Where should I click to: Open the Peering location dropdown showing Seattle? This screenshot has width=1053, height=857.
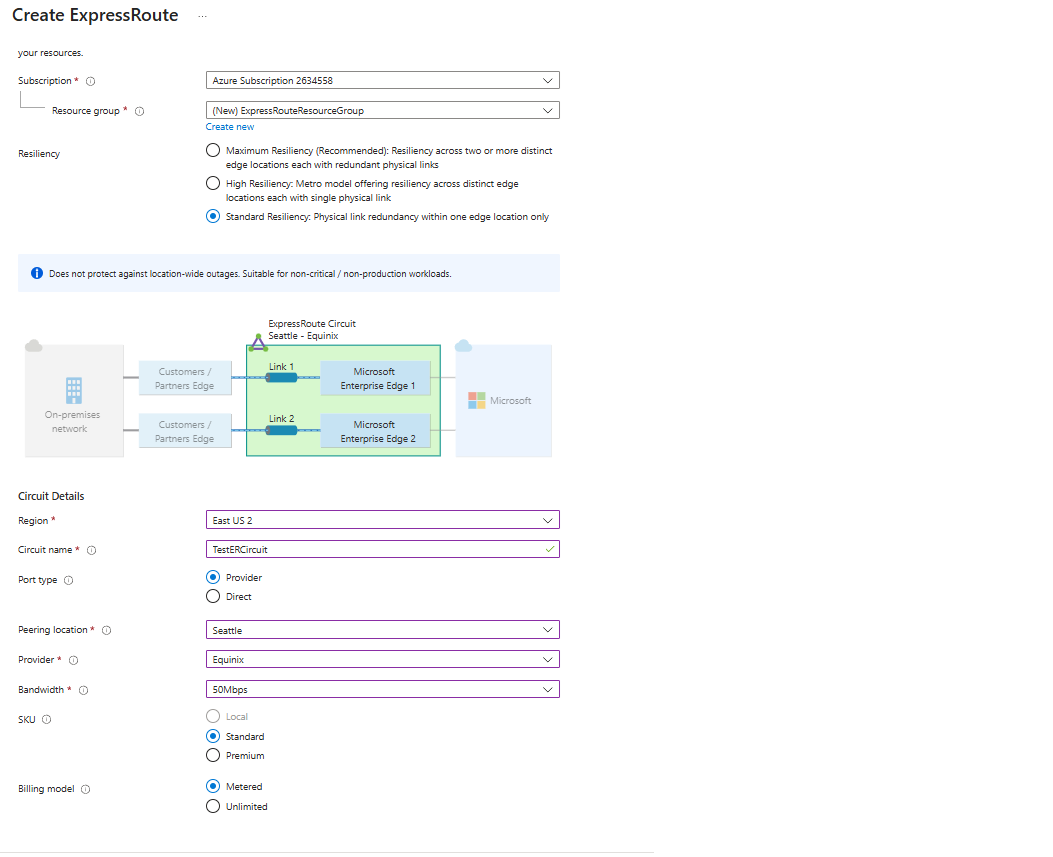coord(382,630)
